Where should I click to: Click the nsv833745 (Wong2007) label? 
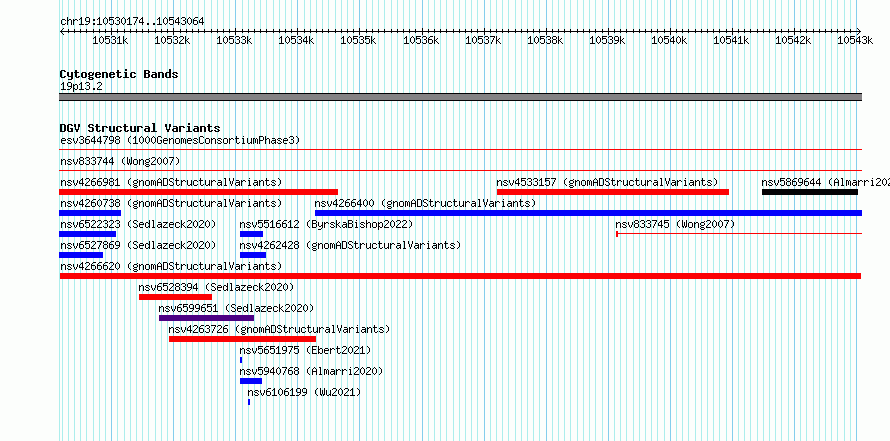(x=675, y=225)
